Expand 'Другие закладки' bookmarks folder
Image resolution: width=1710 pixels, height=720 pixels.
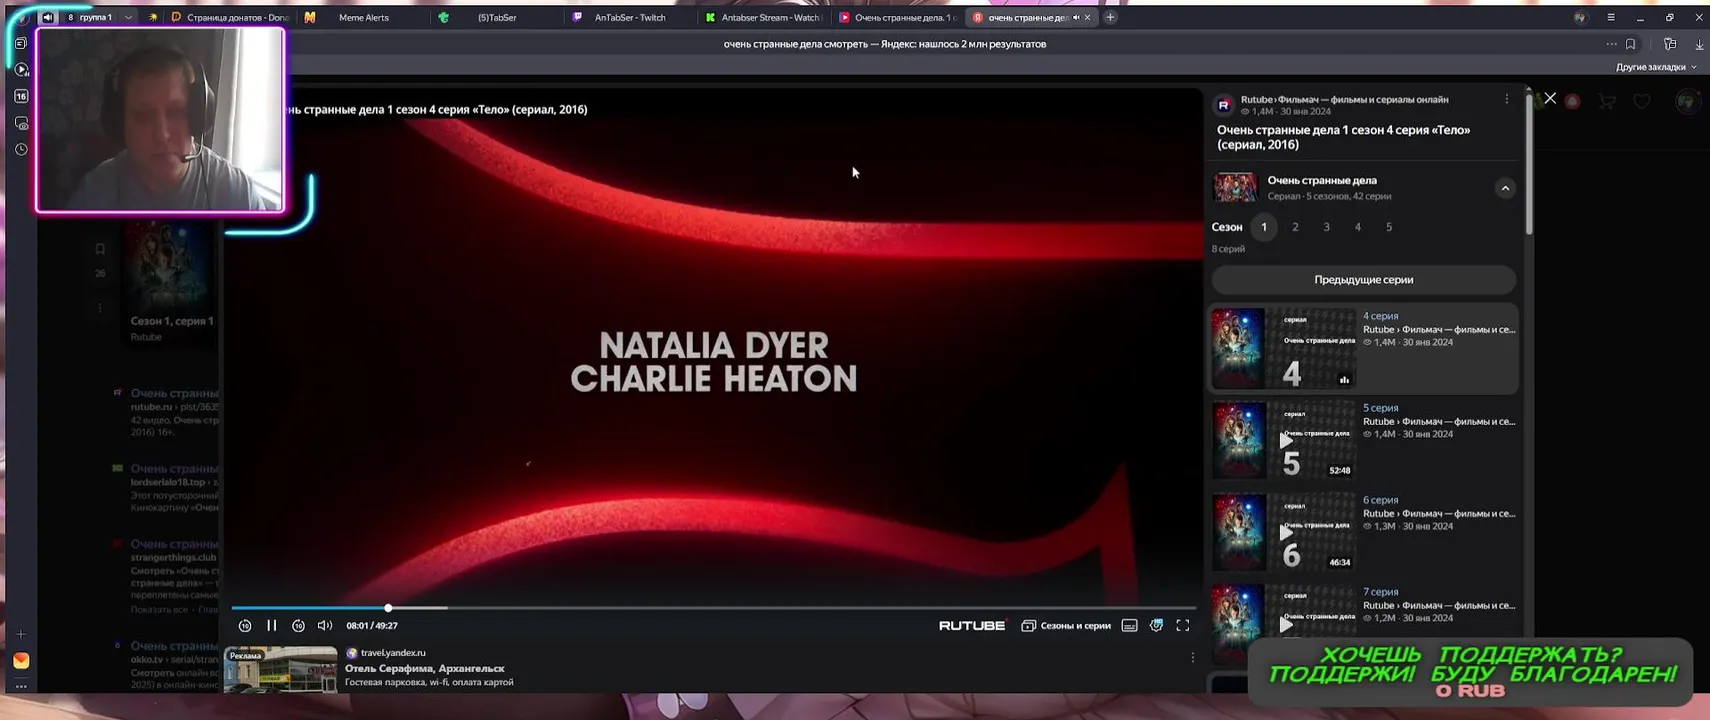click(1656, 67)
